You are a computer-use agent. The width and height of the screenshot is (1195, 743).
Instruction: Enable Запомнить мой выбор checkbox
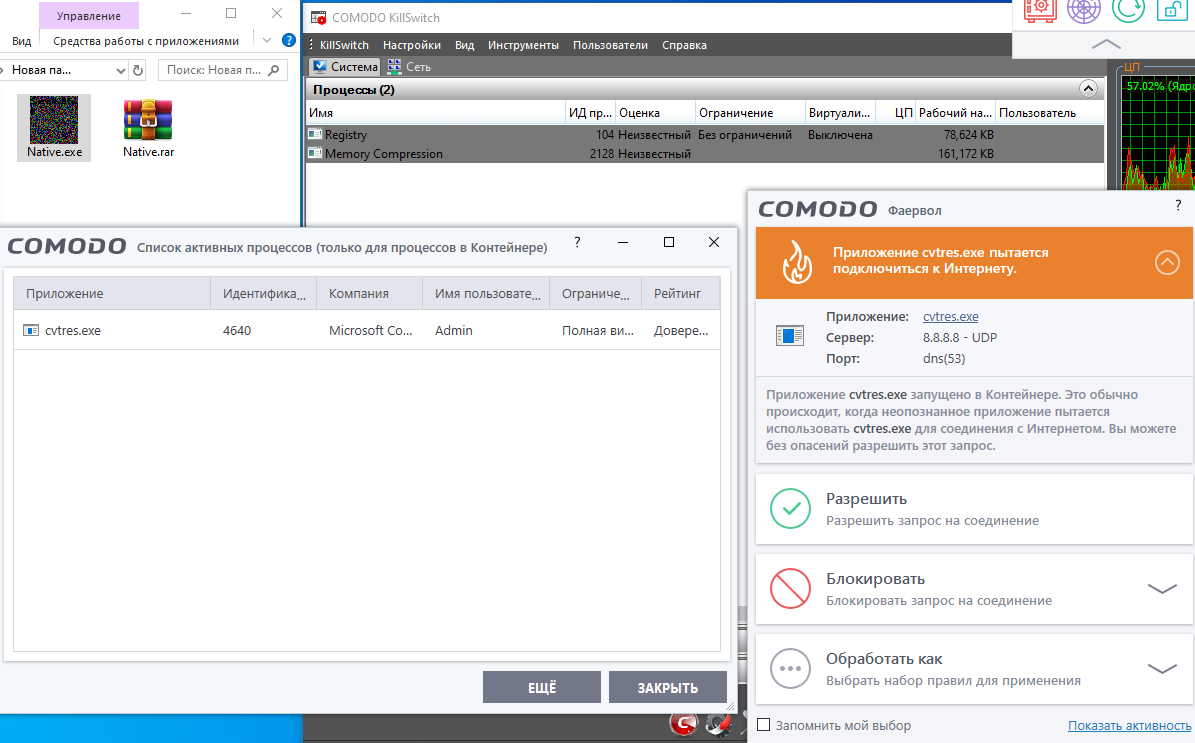[x=764, y=725]
